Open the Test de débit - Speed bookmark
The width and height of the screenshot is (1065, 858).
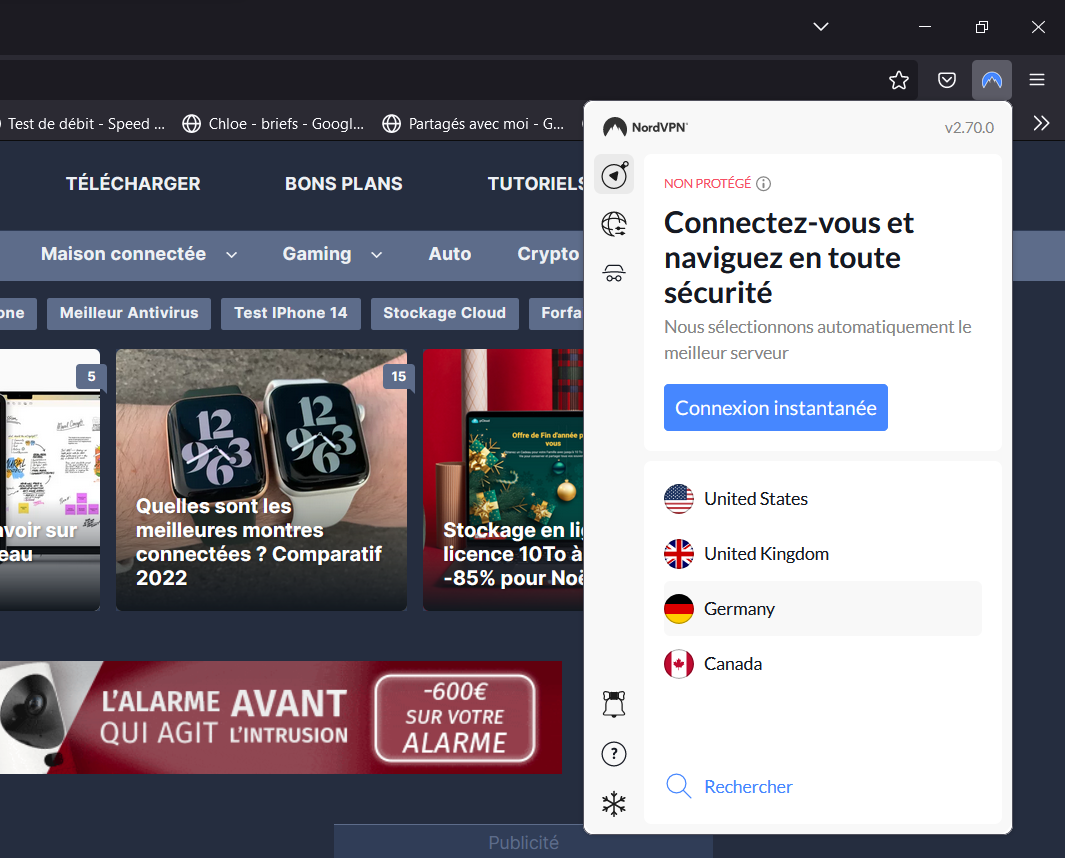[x=82, y=124]
